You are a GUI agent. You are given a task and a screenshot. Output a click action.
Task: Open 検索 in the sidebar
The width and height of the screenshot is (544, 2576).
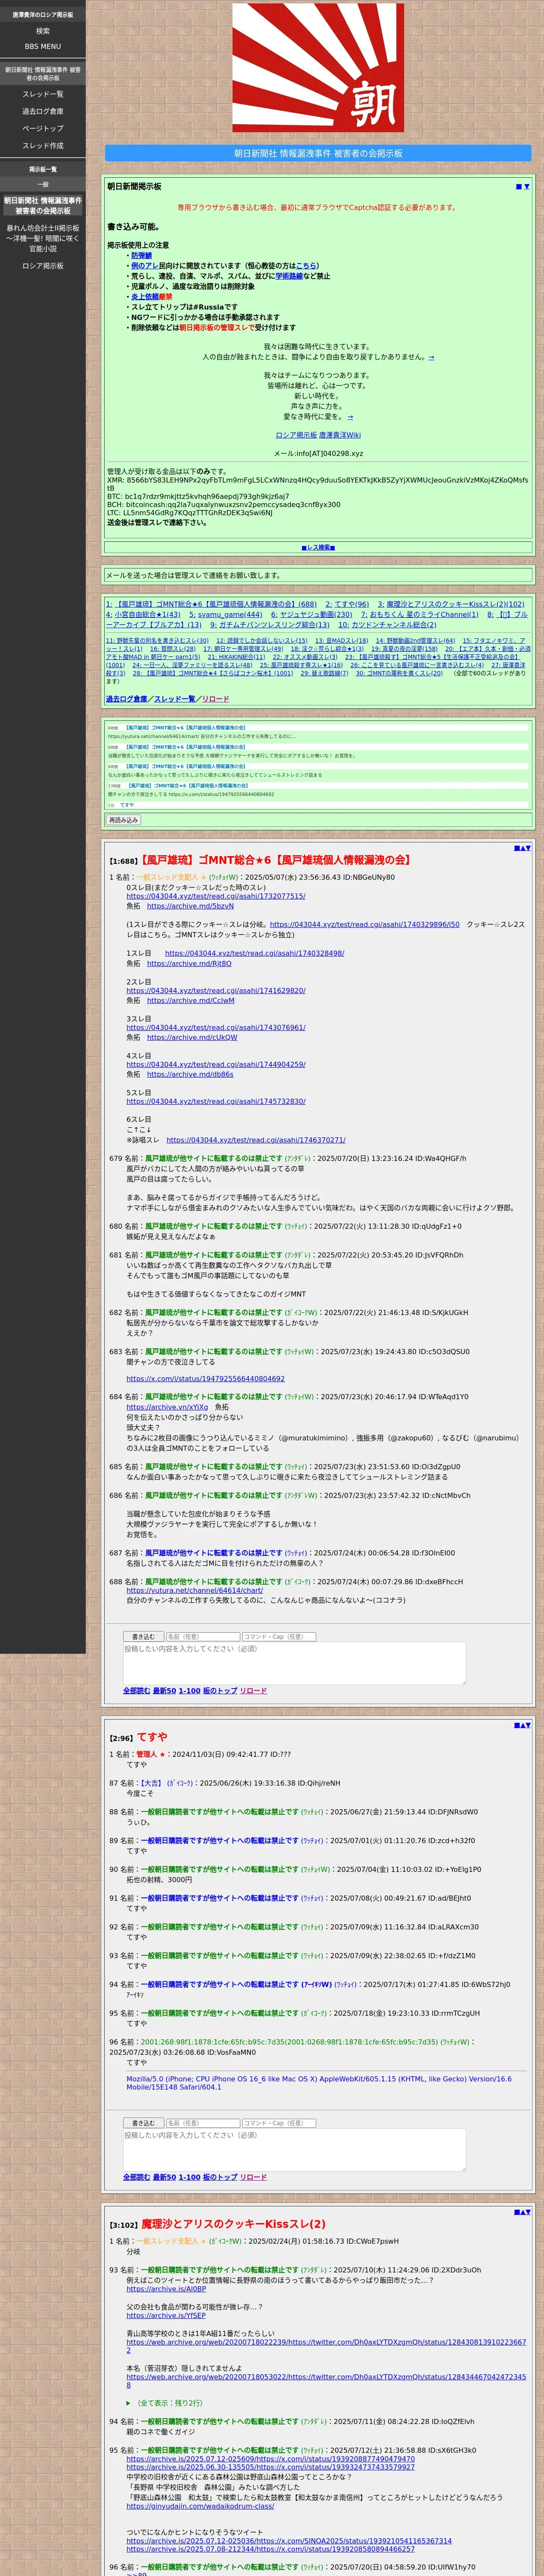(43, 31)
